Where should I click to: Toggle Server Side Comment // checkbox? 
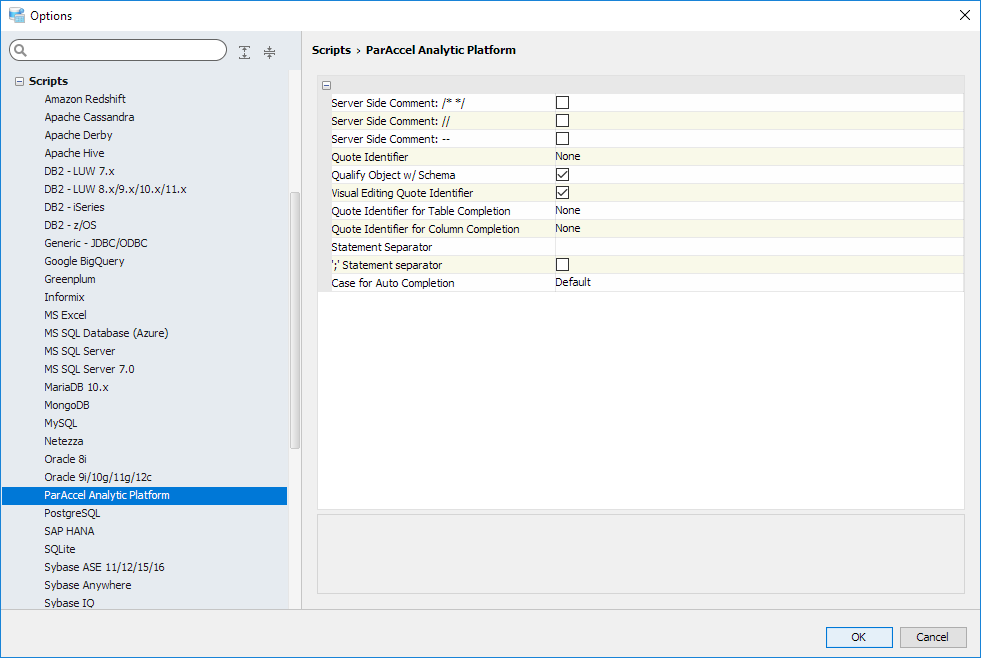tap(562, 120)
